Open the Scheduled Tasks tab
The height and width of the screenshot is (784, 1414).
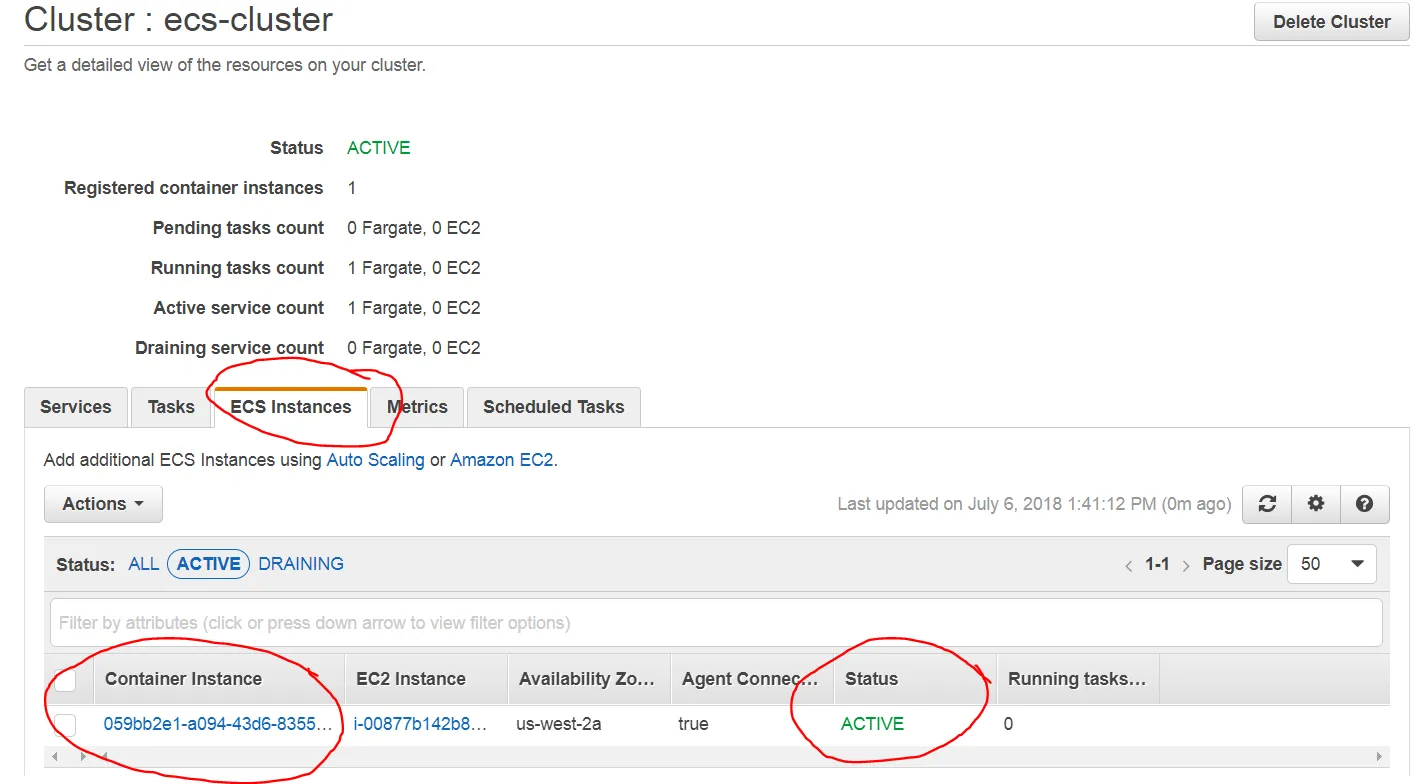tap(554, 407)
